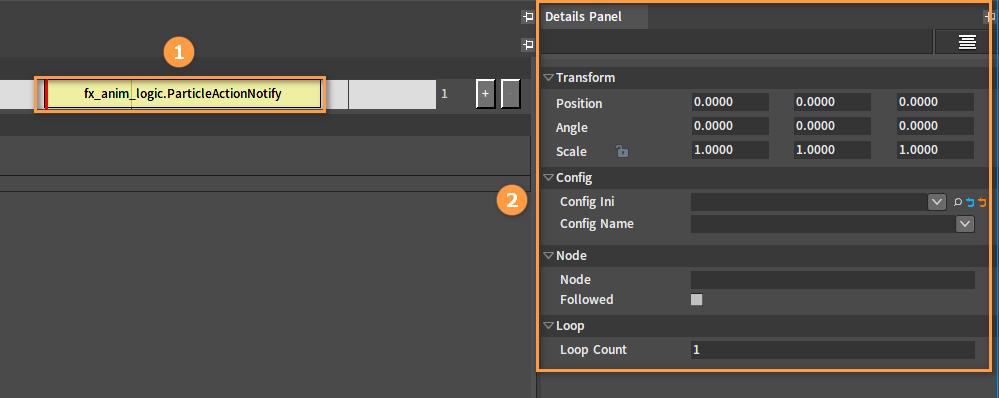Open the Config Ini dropdown

[x=937, y=203]
